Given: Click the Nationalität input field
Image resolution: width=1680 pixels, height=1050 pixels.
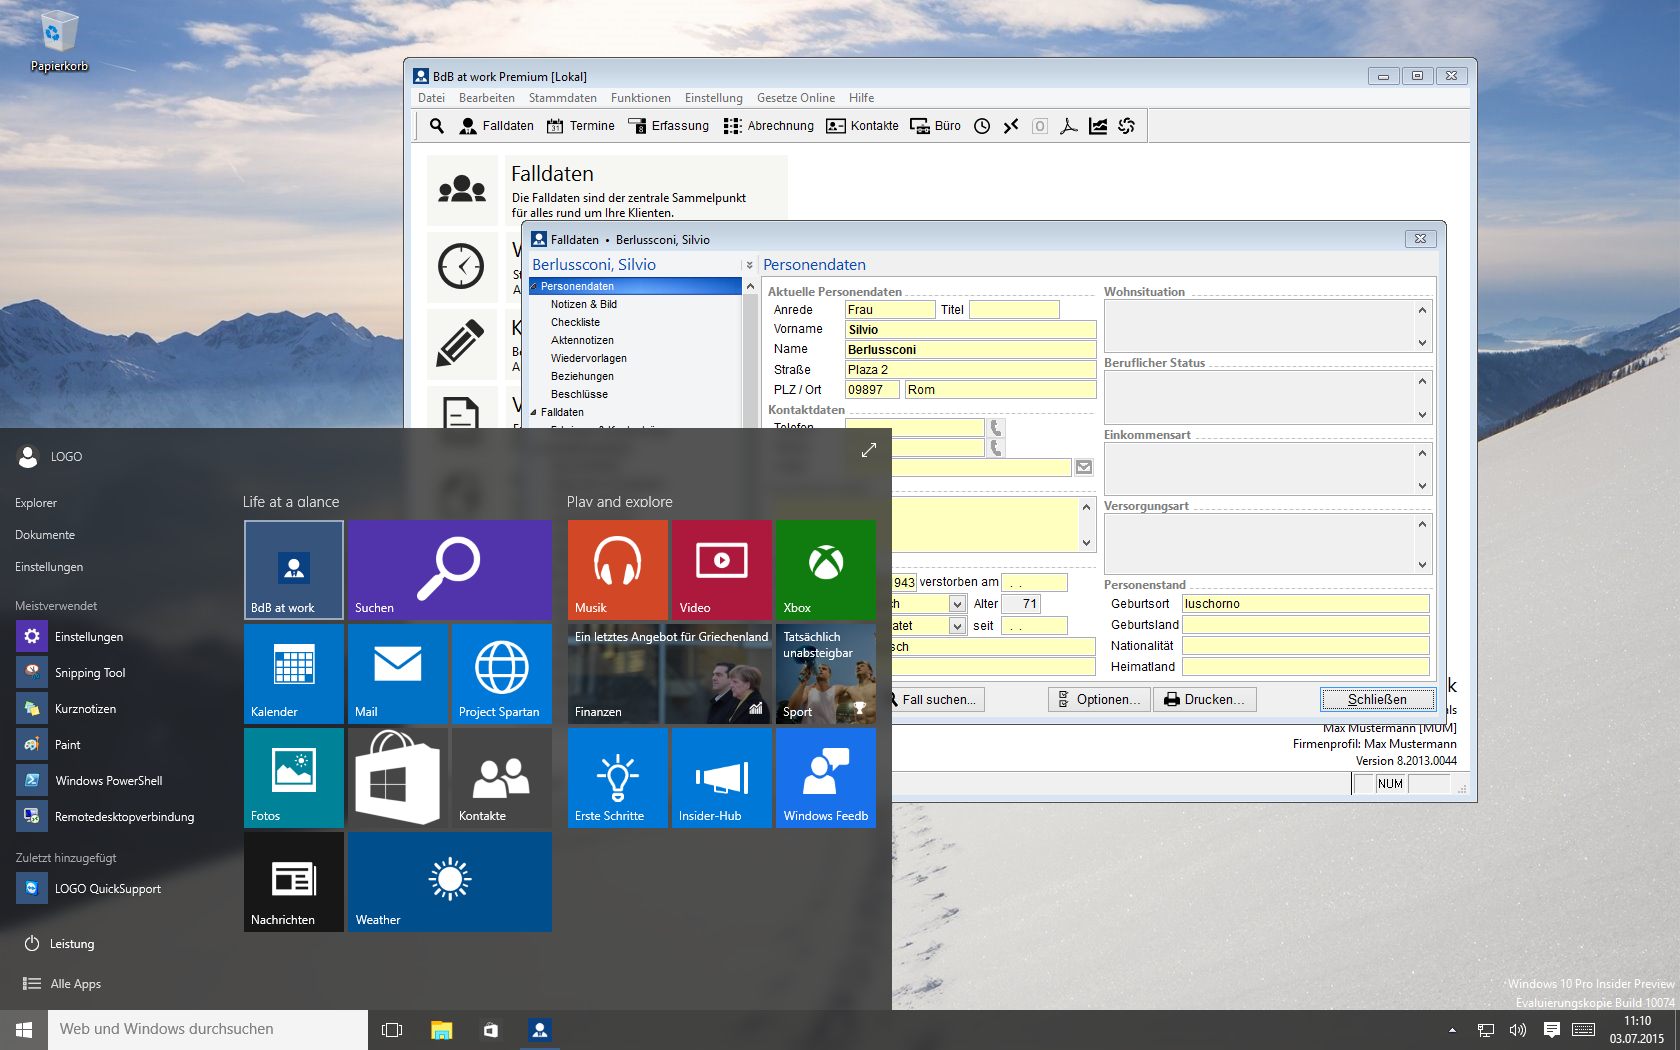Looking at the screenshot, I should click(1305, 646).
